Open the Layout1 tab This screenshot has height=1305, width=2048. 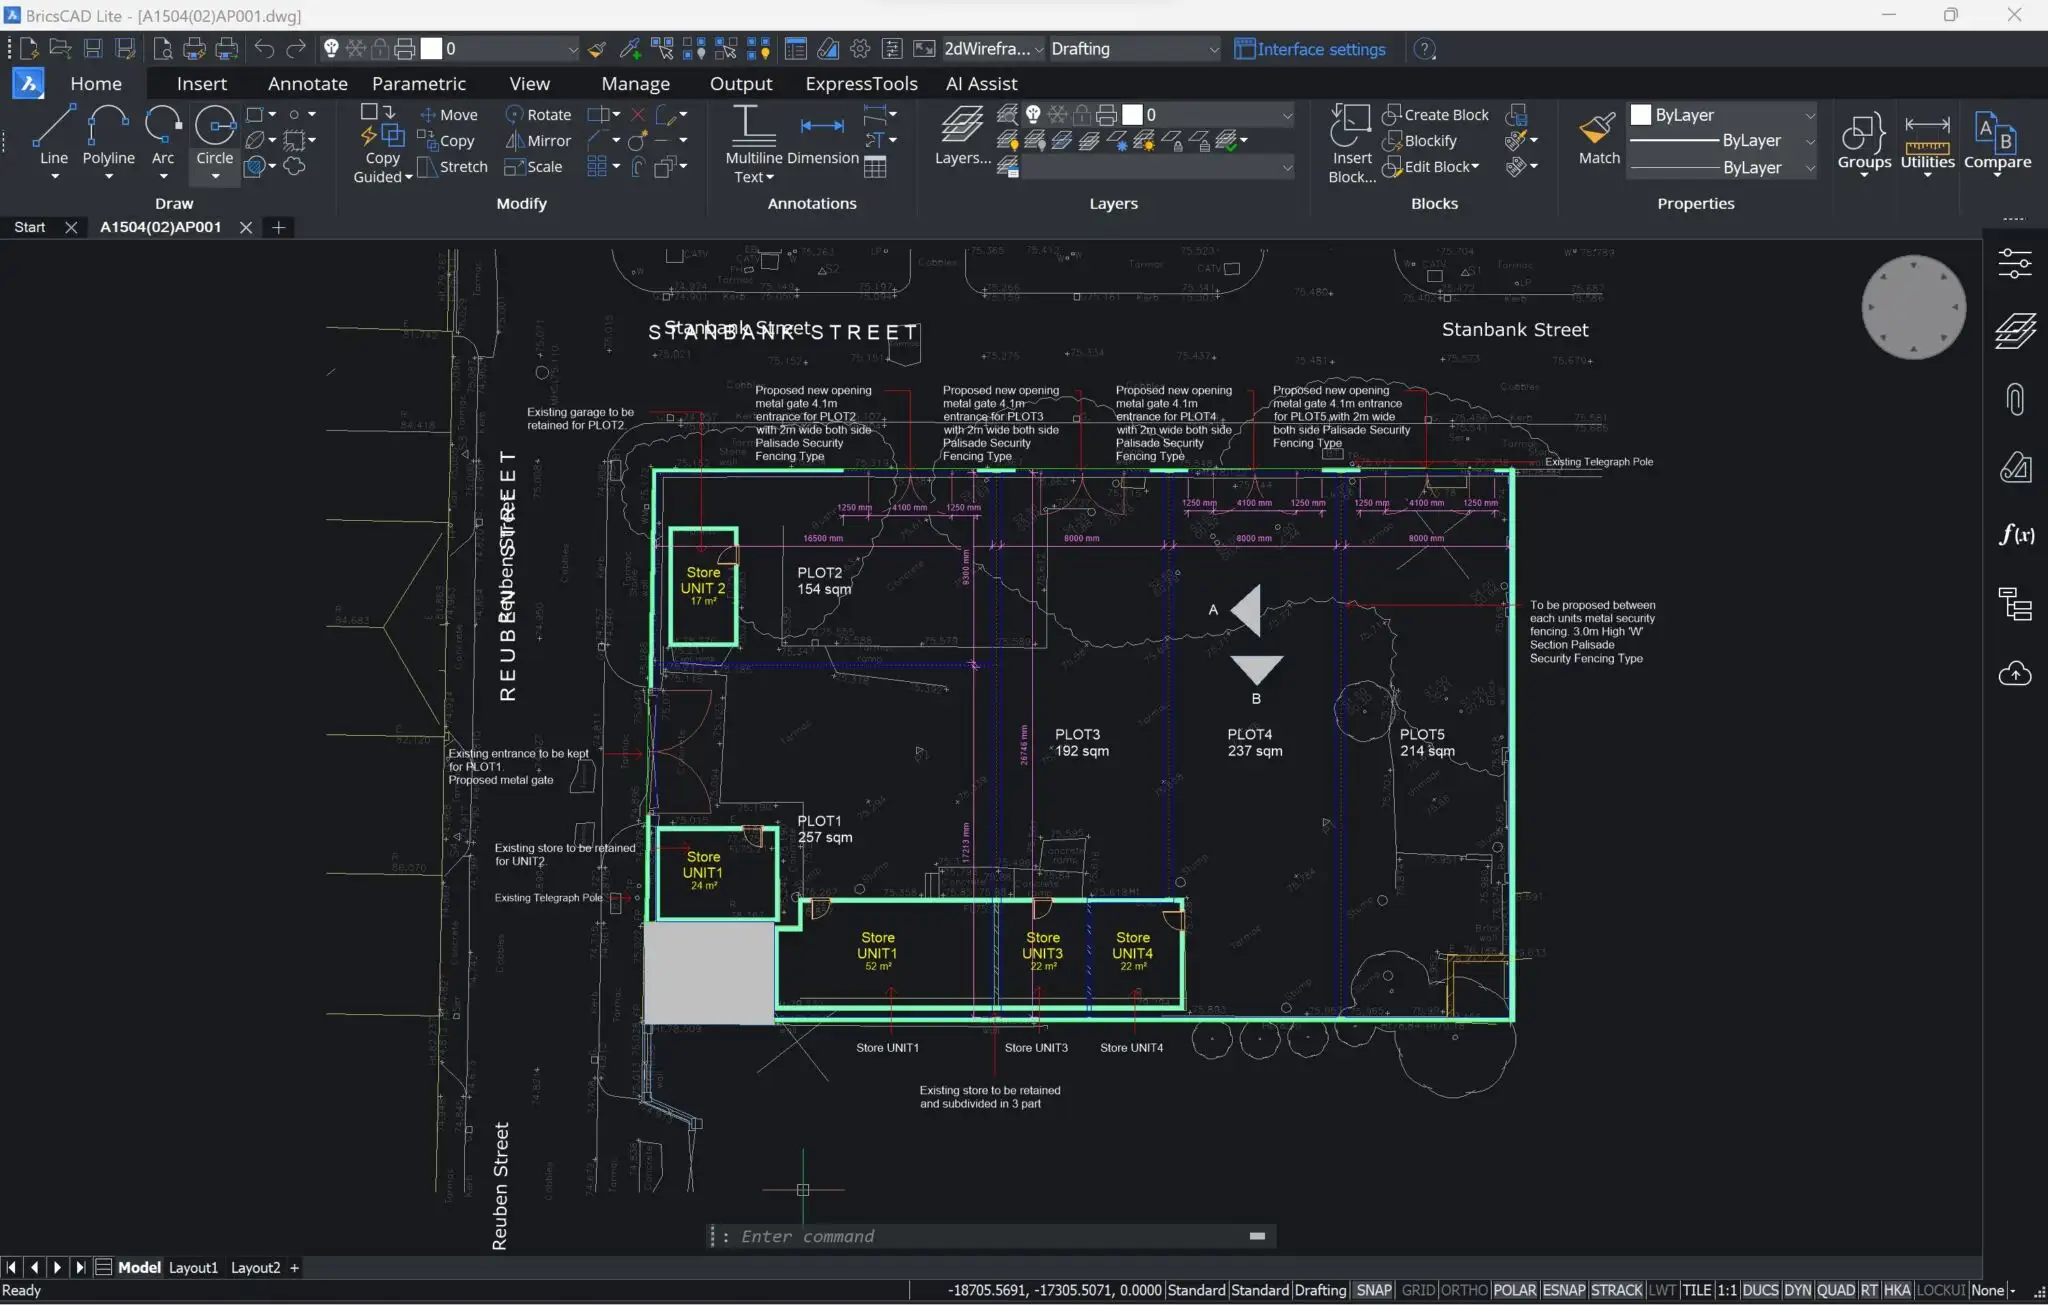click(193, 1267)
